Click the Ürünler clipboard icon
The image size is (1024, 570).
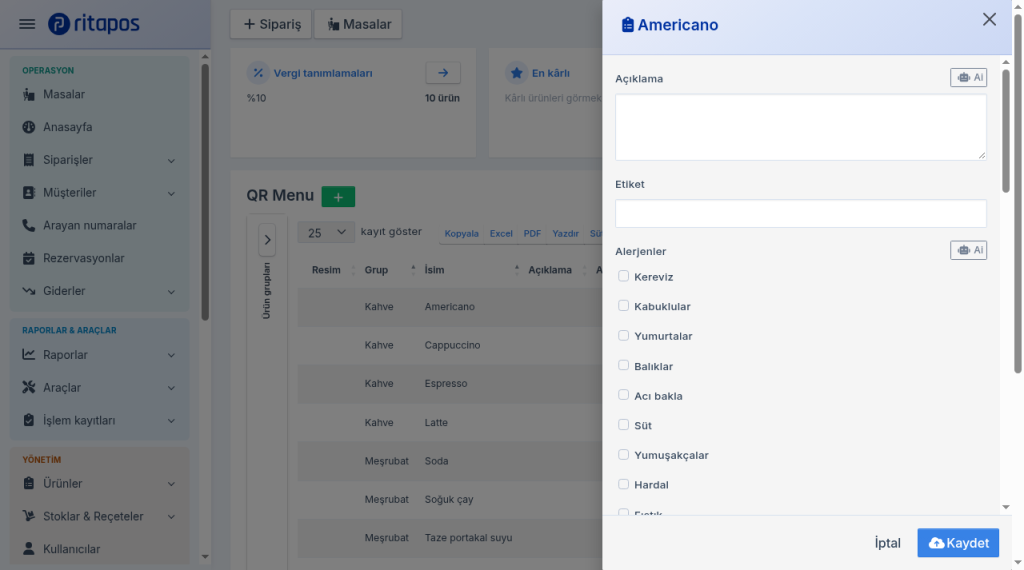tap(29, 483)
